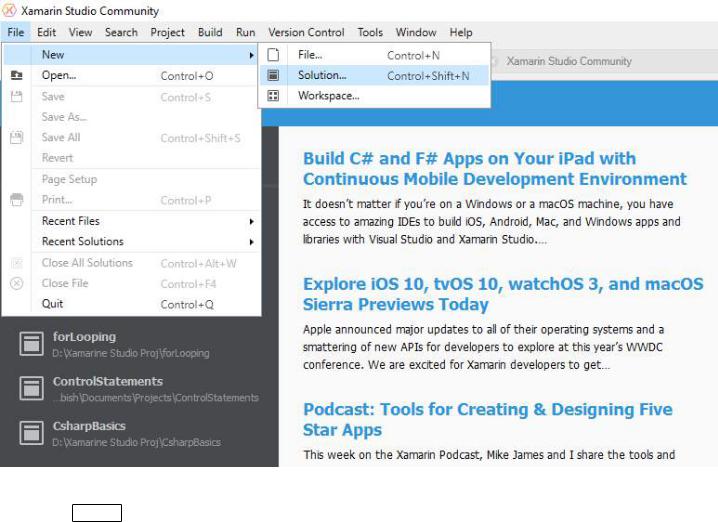Choose Workspace... from the New submenu
The image size is (718, 522).
point(375,96)
